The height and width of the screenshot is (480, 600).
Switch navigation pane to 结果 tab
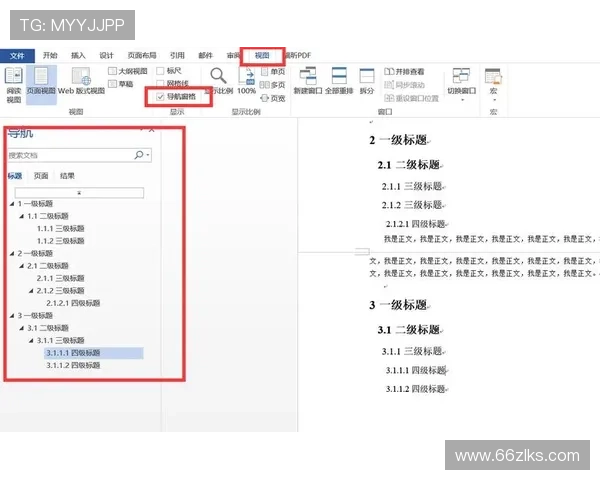tap(67, 176)
